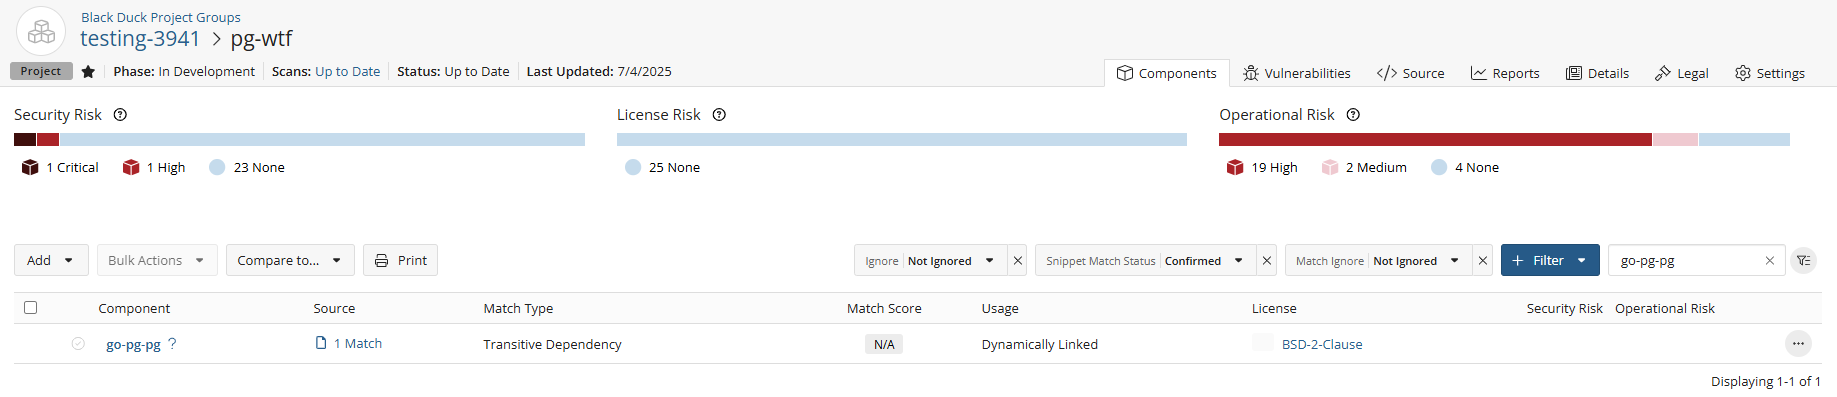Click the project group cubes icon
This screenshot has height=397, width=1837.
pos(41,31)
